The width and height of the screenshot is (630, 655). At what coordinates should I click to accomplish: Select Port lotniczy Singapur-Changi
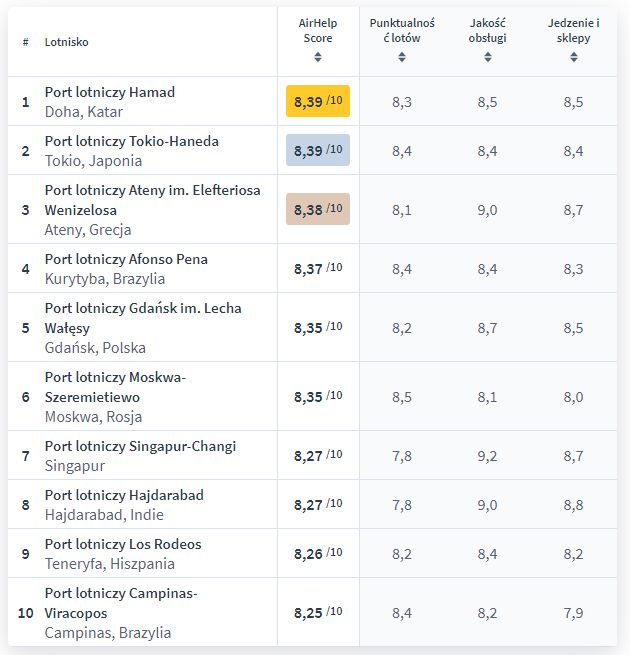click(x=140, y=446)
